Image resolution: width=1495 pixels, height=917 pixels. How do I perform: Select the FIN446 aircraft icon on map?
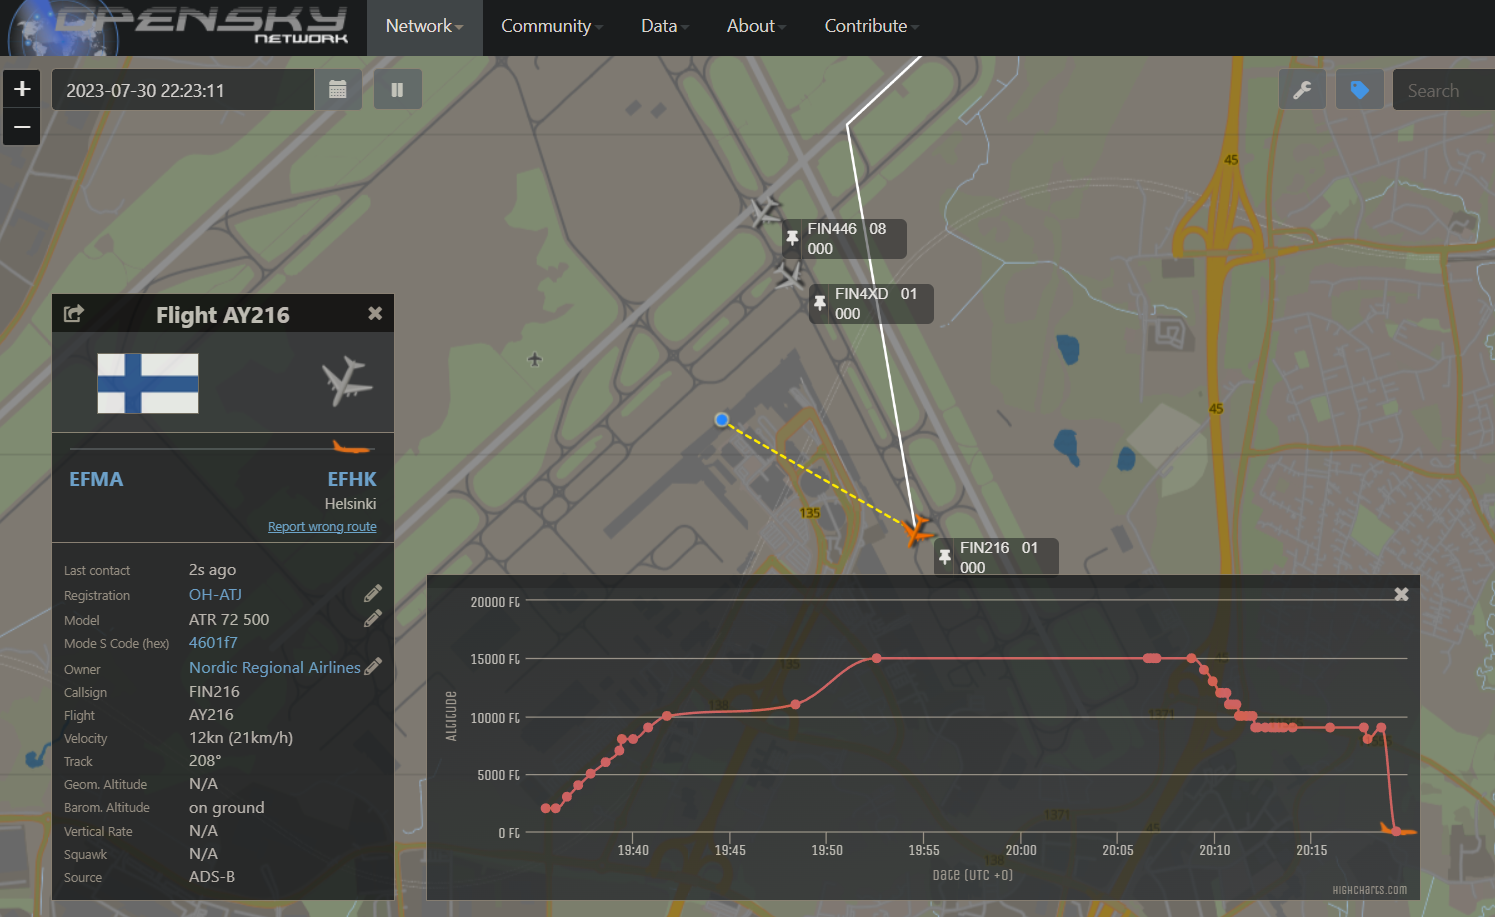click(x=763, y=211)
